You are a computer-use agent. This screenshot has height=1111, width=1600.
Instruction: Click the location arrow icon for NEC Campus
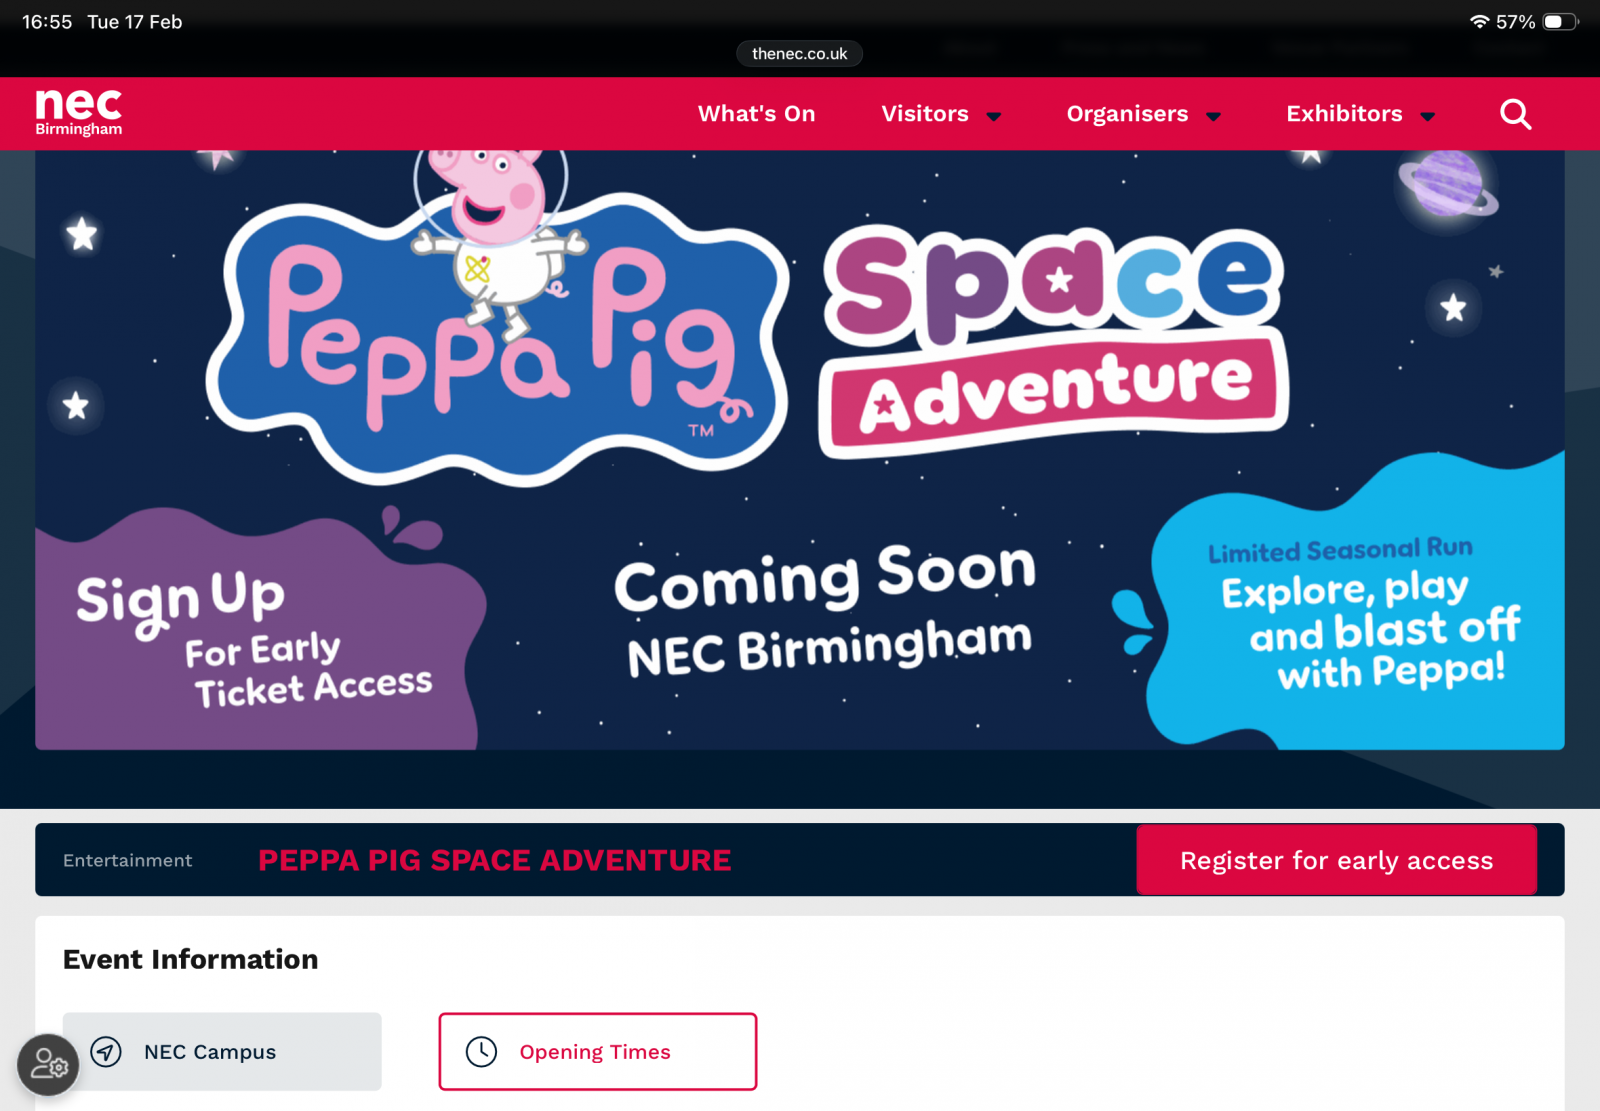click(x=106, y=1052)
